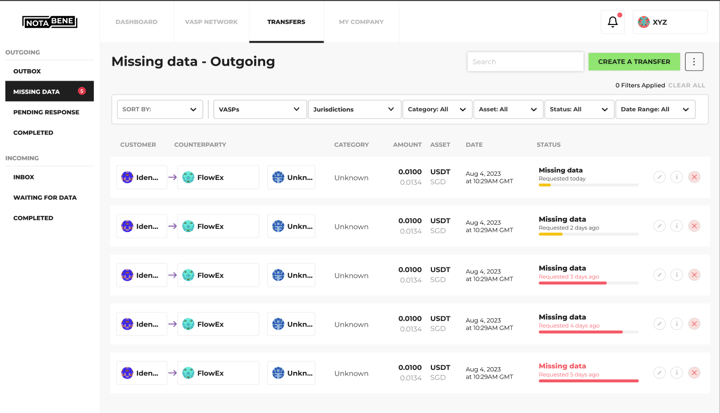Cancel the transfer requested 3 days ago
This screenshot has width=720, height=413.
click(694, 275)
